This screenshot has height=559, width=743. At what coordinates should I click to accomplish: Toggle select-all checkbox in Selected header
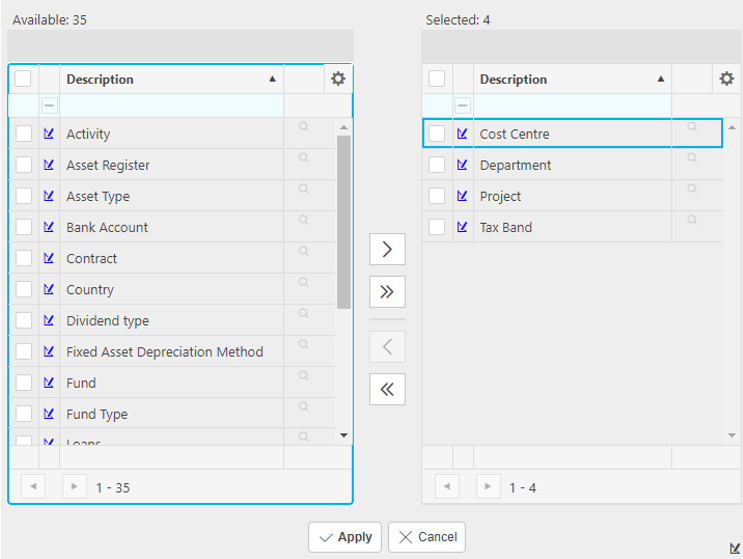[x=436, y=79]
